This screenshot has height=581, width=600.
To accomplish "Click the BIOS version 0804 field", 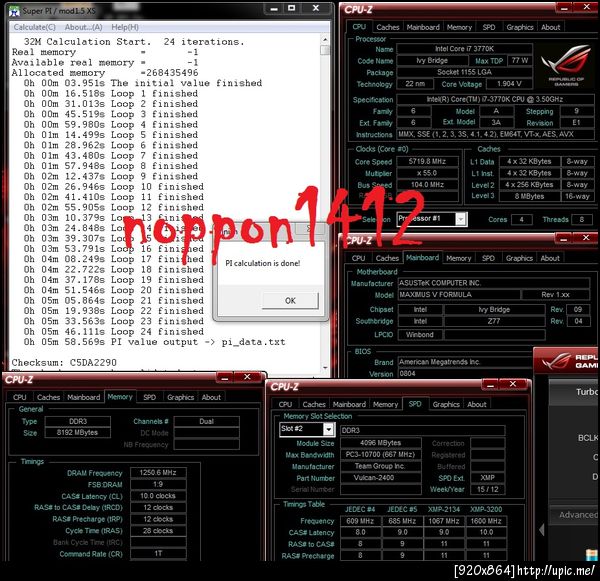I will [465, 374].
